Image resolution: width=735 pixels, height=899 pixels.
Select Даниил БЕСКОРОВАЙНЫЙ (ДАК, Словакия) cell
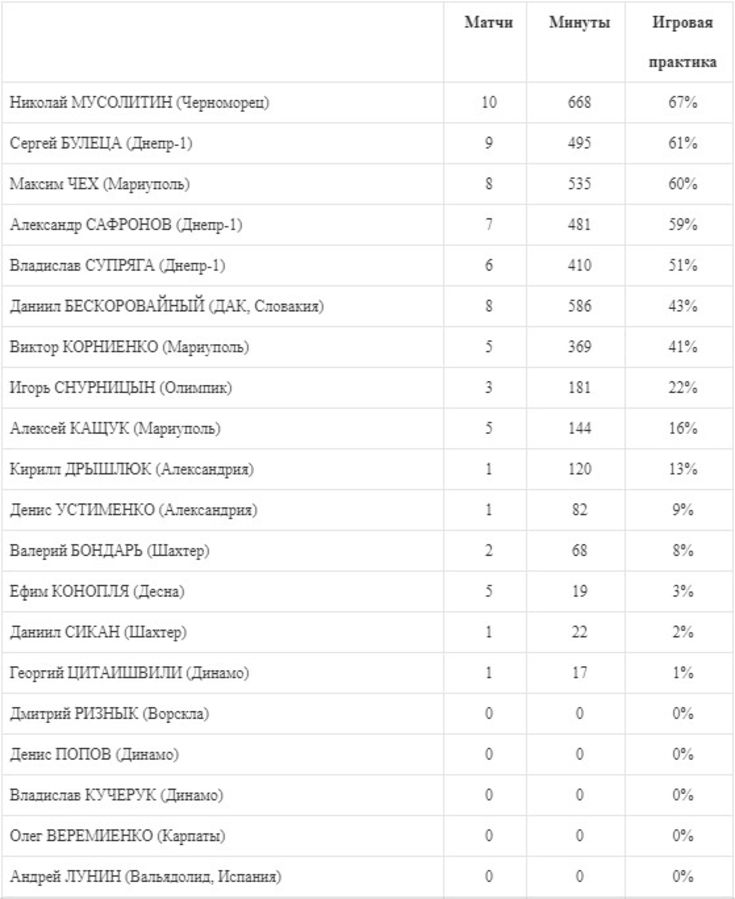(x=166, y=307)
